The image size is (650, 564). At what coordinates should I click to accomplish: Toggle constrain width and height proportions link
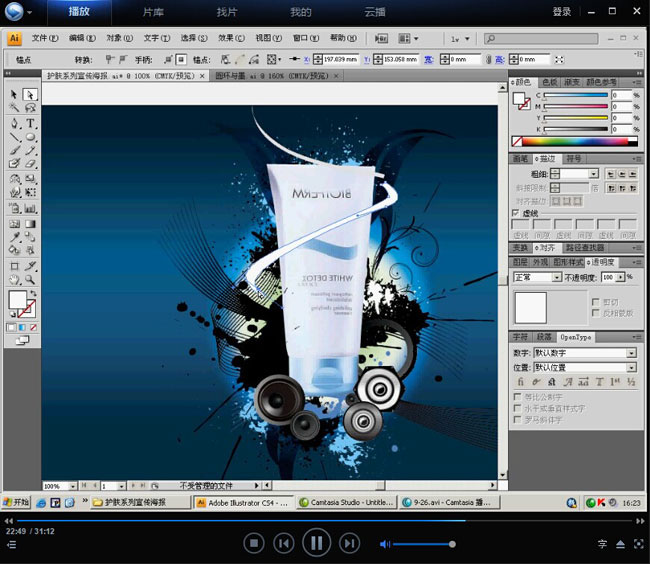(488, 60)
